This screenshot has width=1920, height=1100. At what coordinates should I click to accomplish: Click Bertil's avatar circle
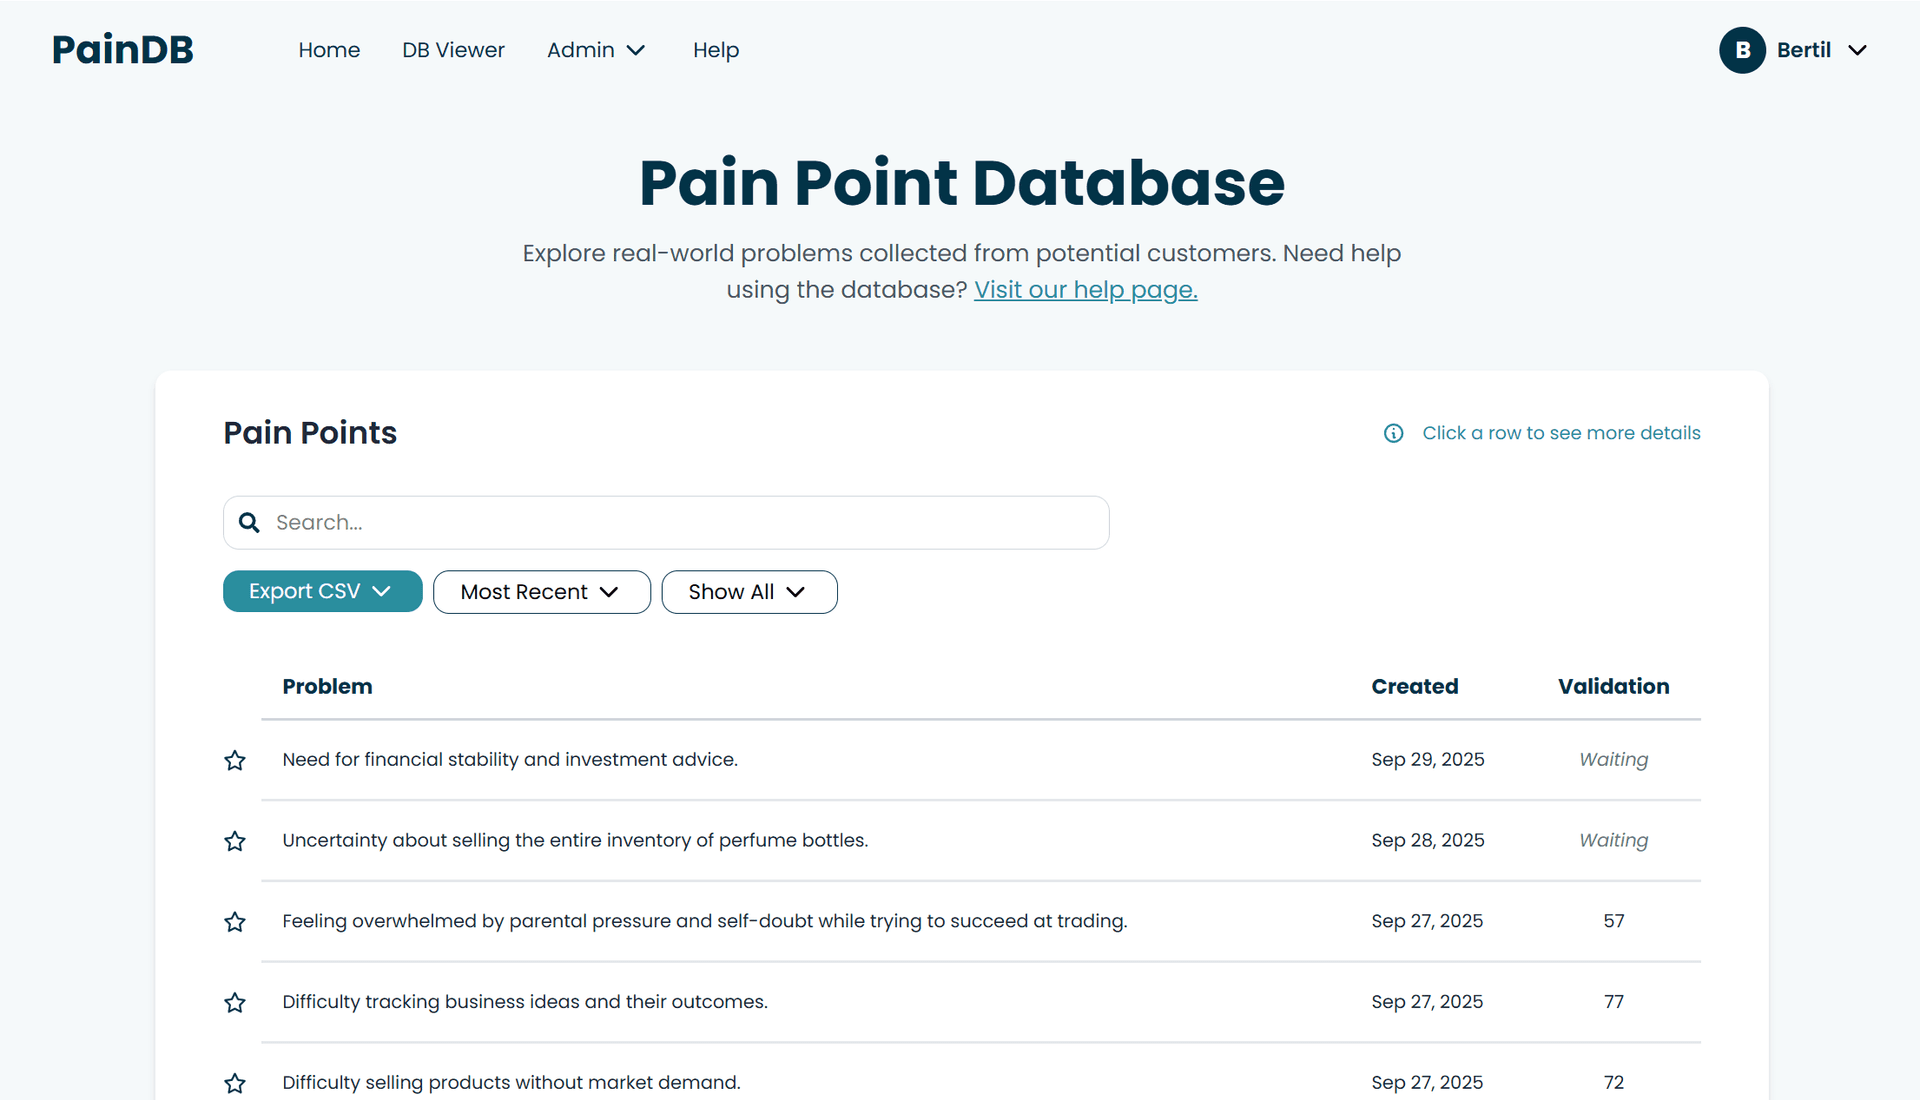(x=1743, y=50)
